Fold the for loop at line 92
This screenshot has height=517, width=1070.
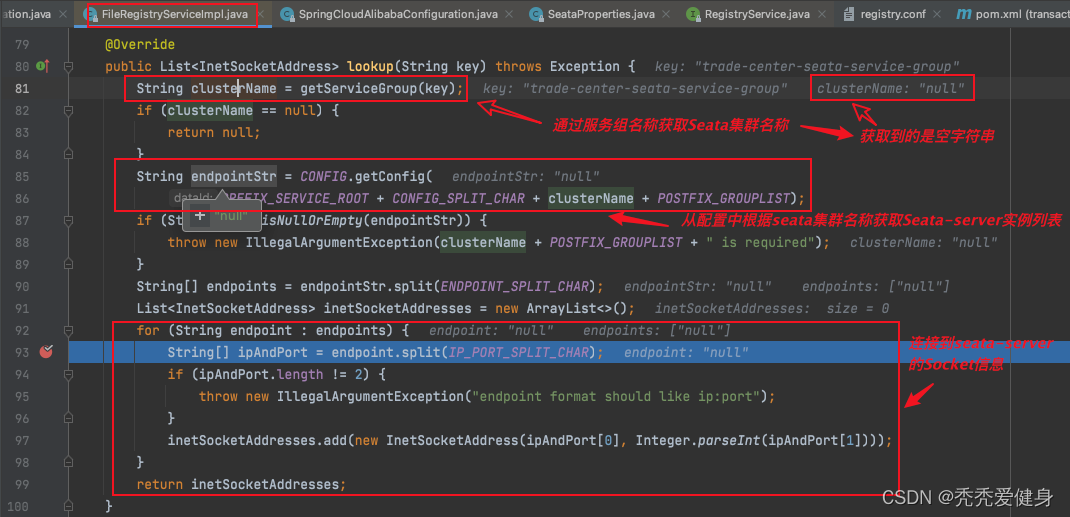69,330
